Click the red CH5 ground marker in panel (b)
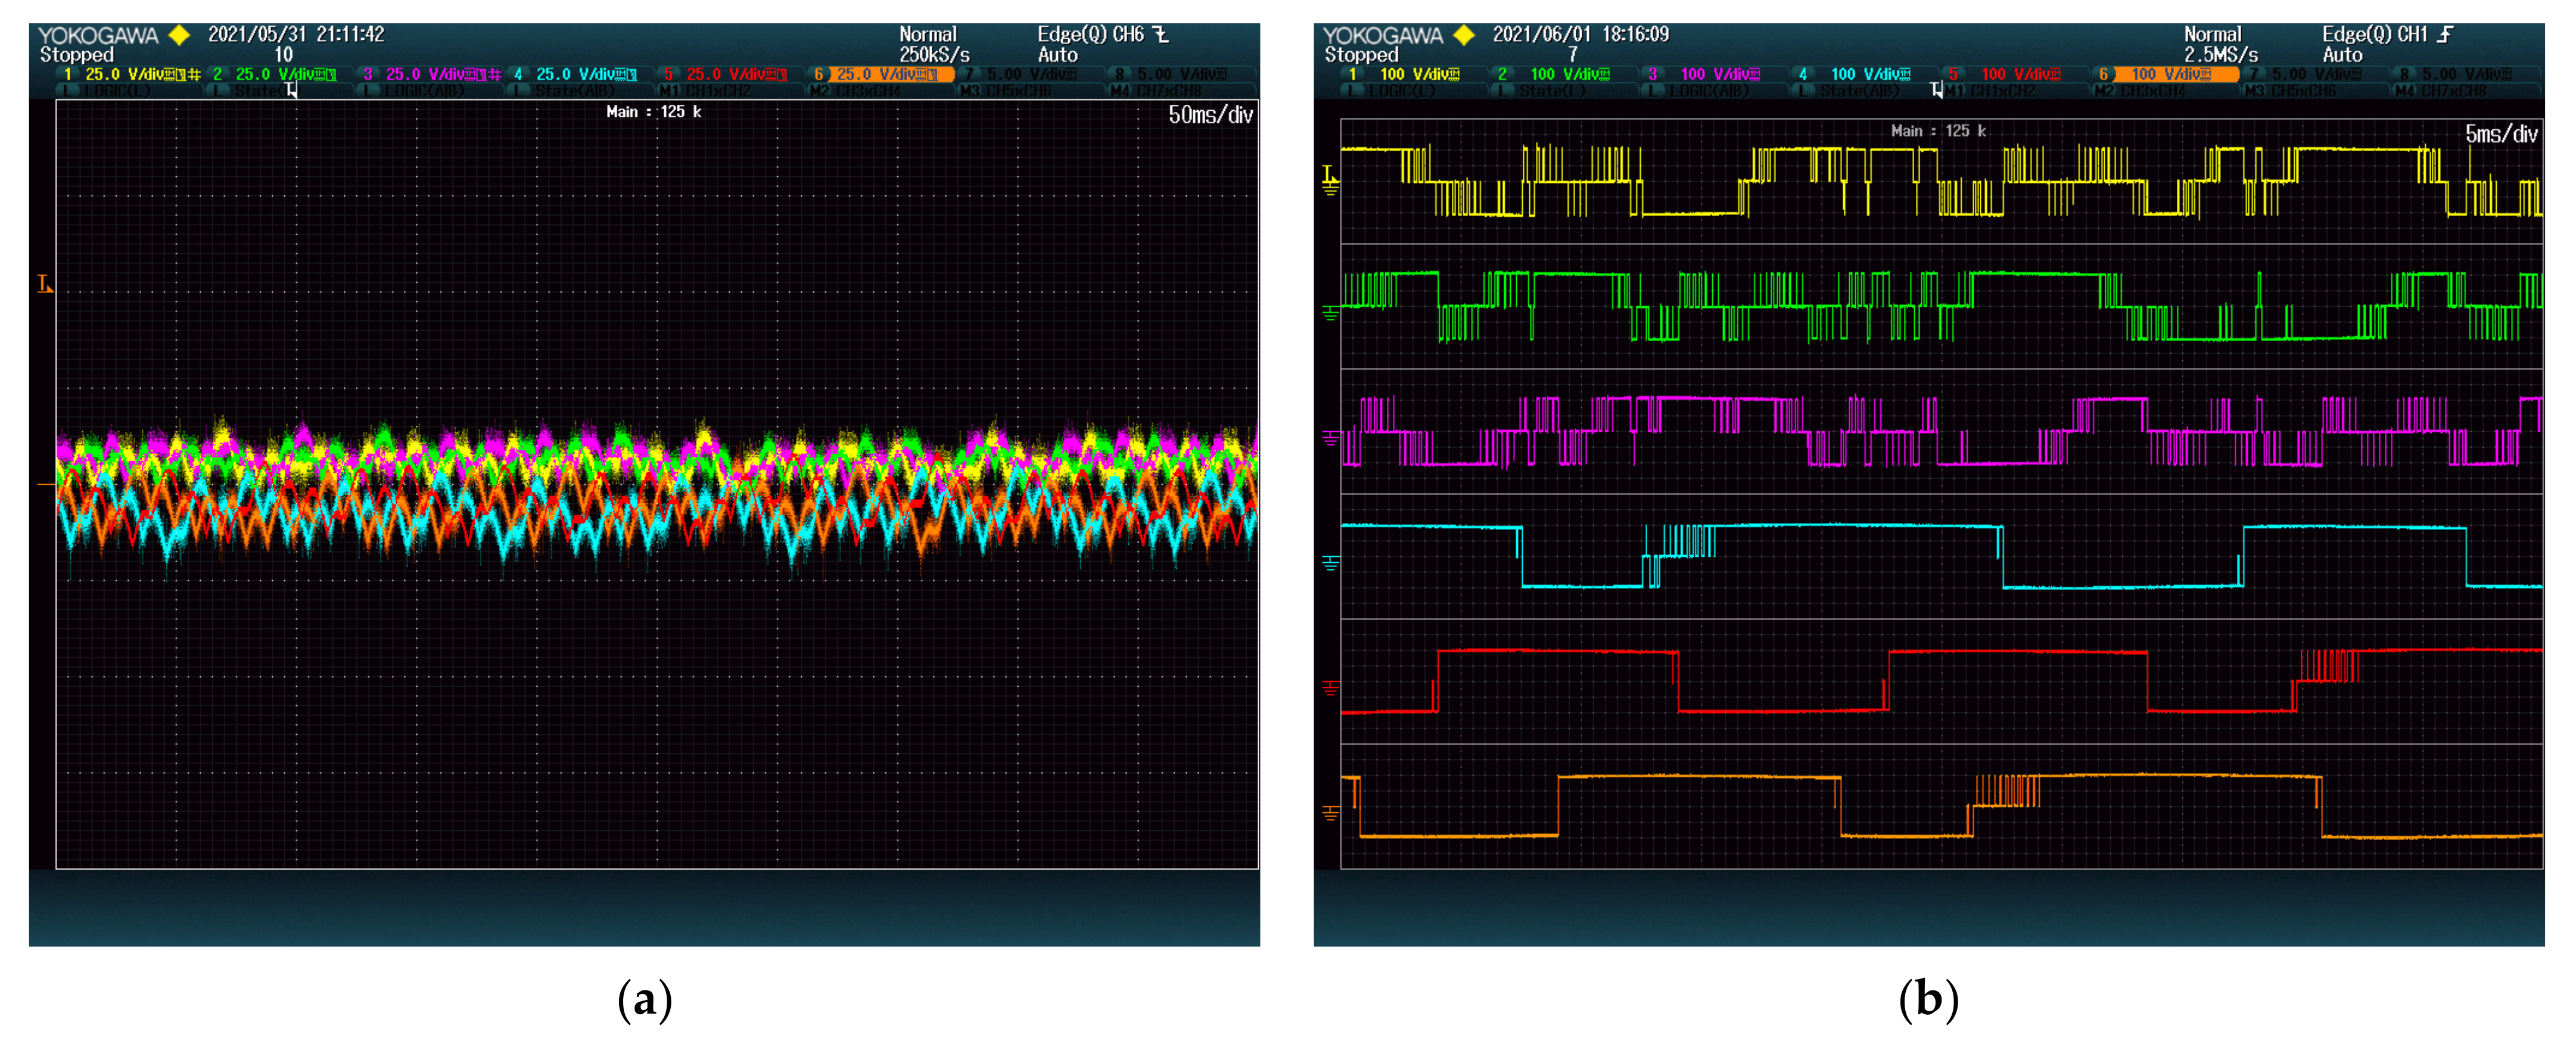Image resolution: width=2576 pixels, height=1041 pixels. [x=1330, y=688]
